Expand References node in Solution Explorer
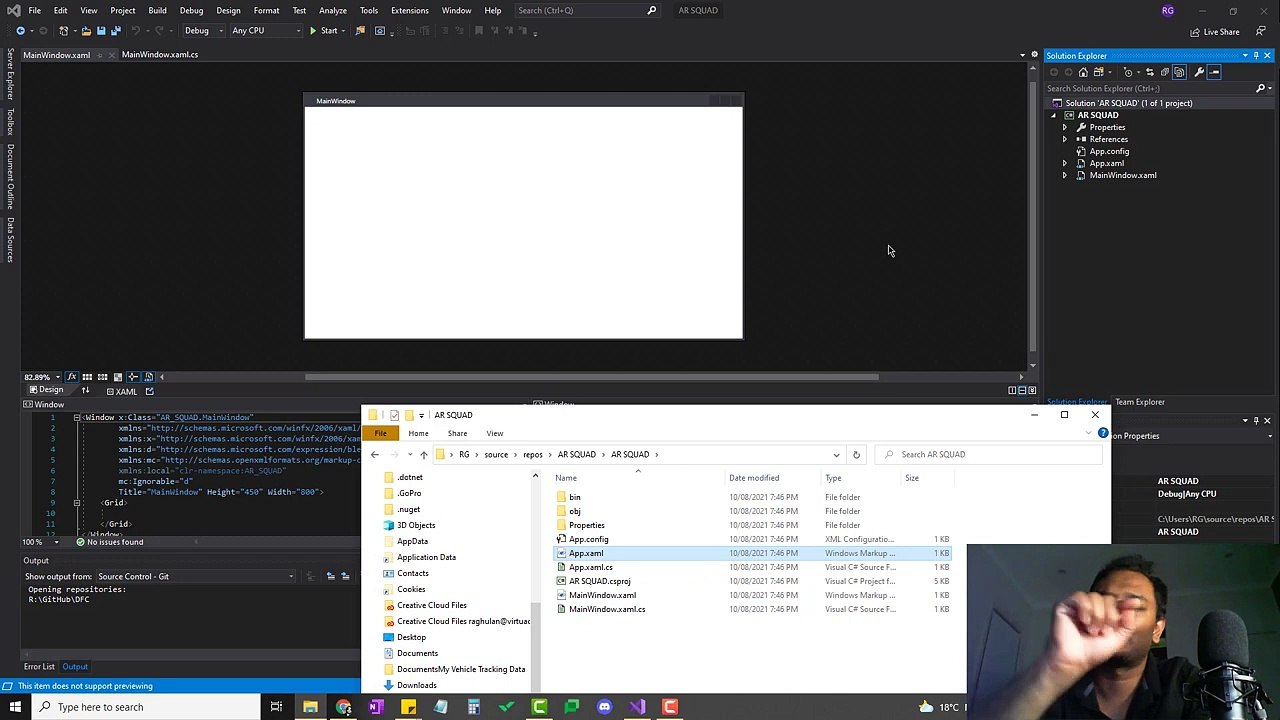This screenshot has height=720, width=1280. tap(1064, 139)
